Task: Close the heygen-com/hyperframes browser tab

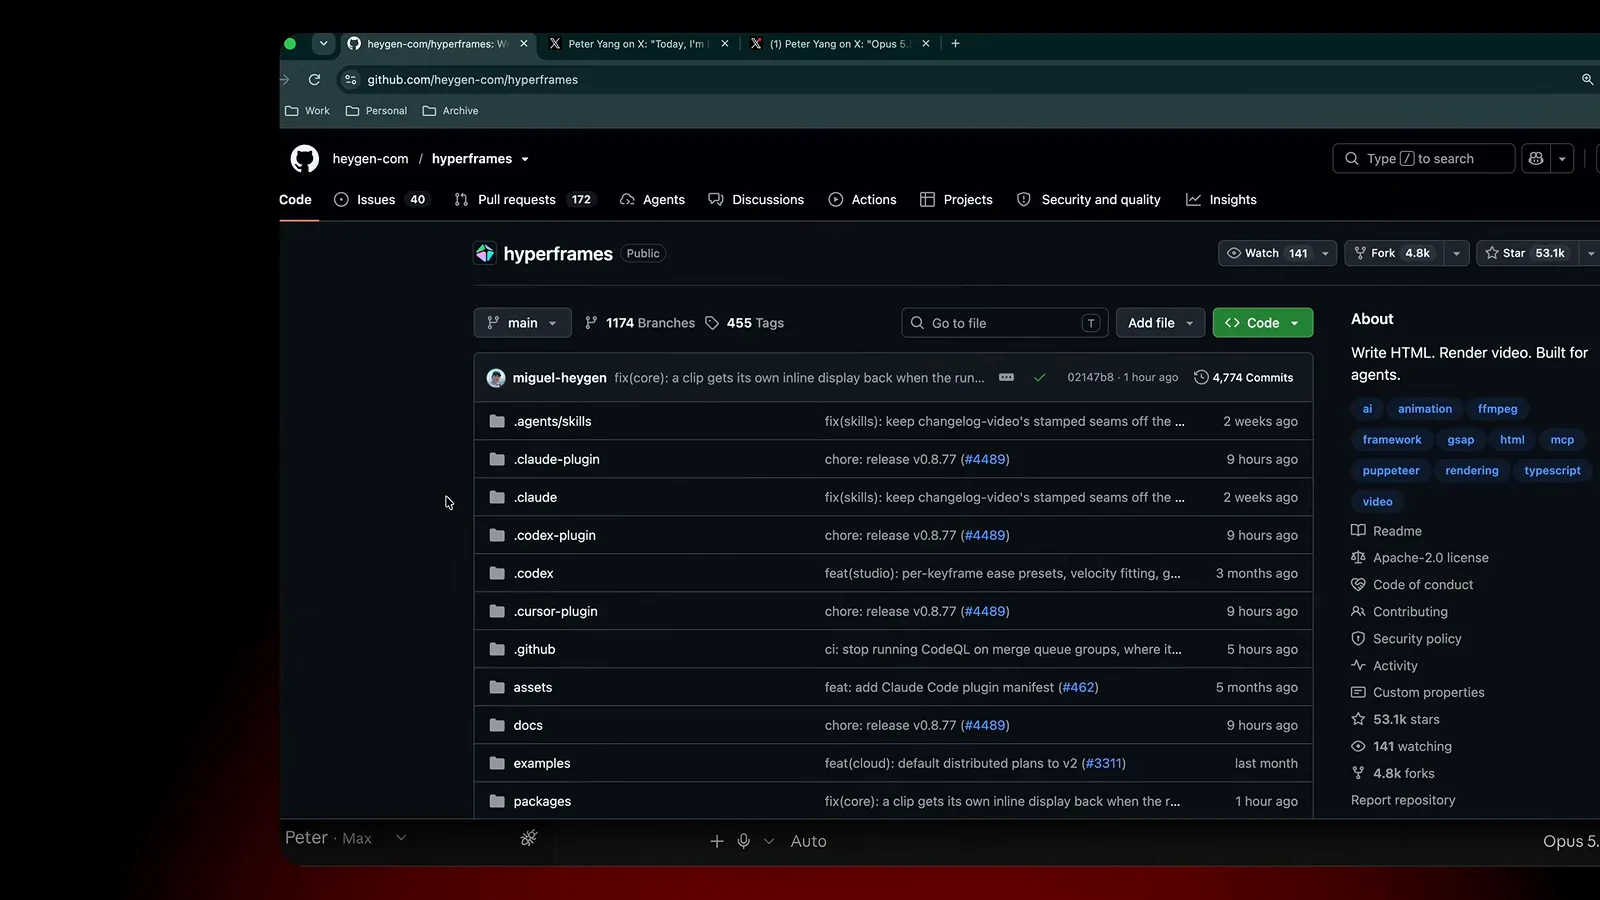Action: tap(523, 44)
